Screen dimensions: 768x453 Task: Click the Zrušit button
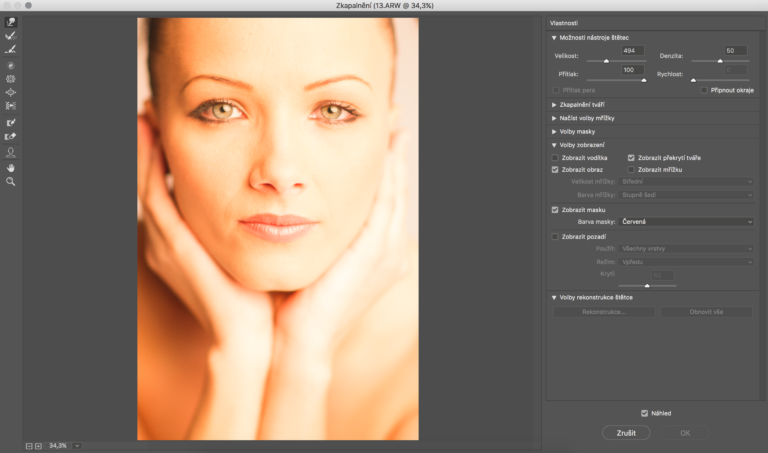tap(626, 433)
